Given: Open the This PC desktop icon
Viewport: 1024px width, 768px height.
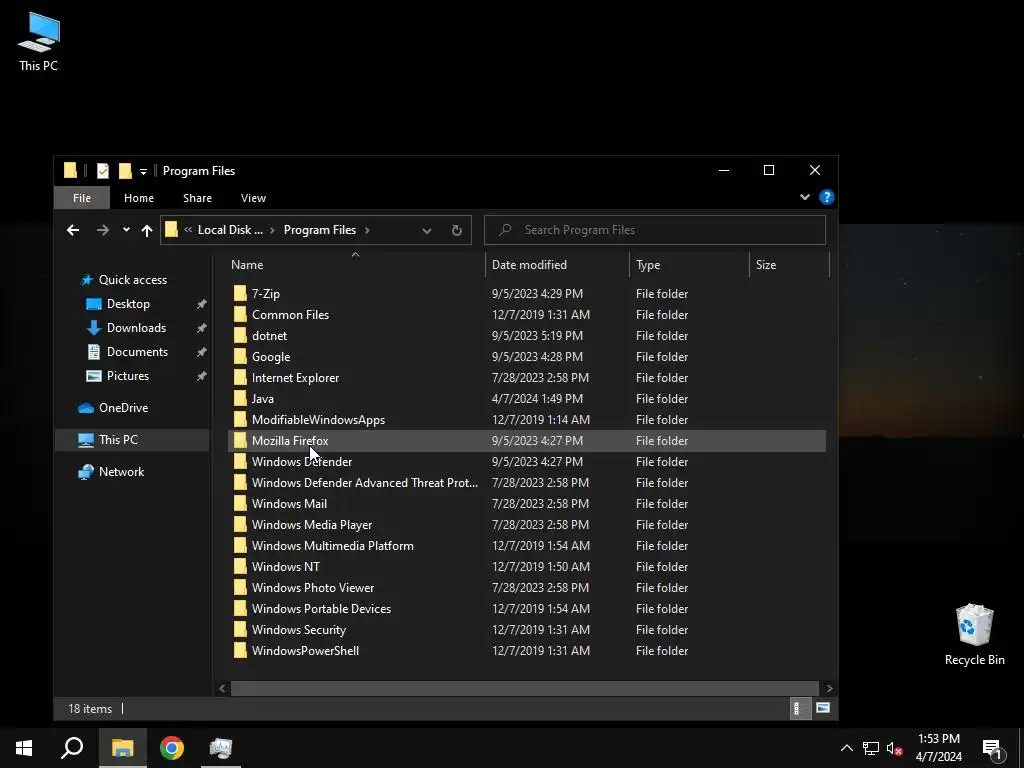Looking at the screenshot, I should (39, 42).
